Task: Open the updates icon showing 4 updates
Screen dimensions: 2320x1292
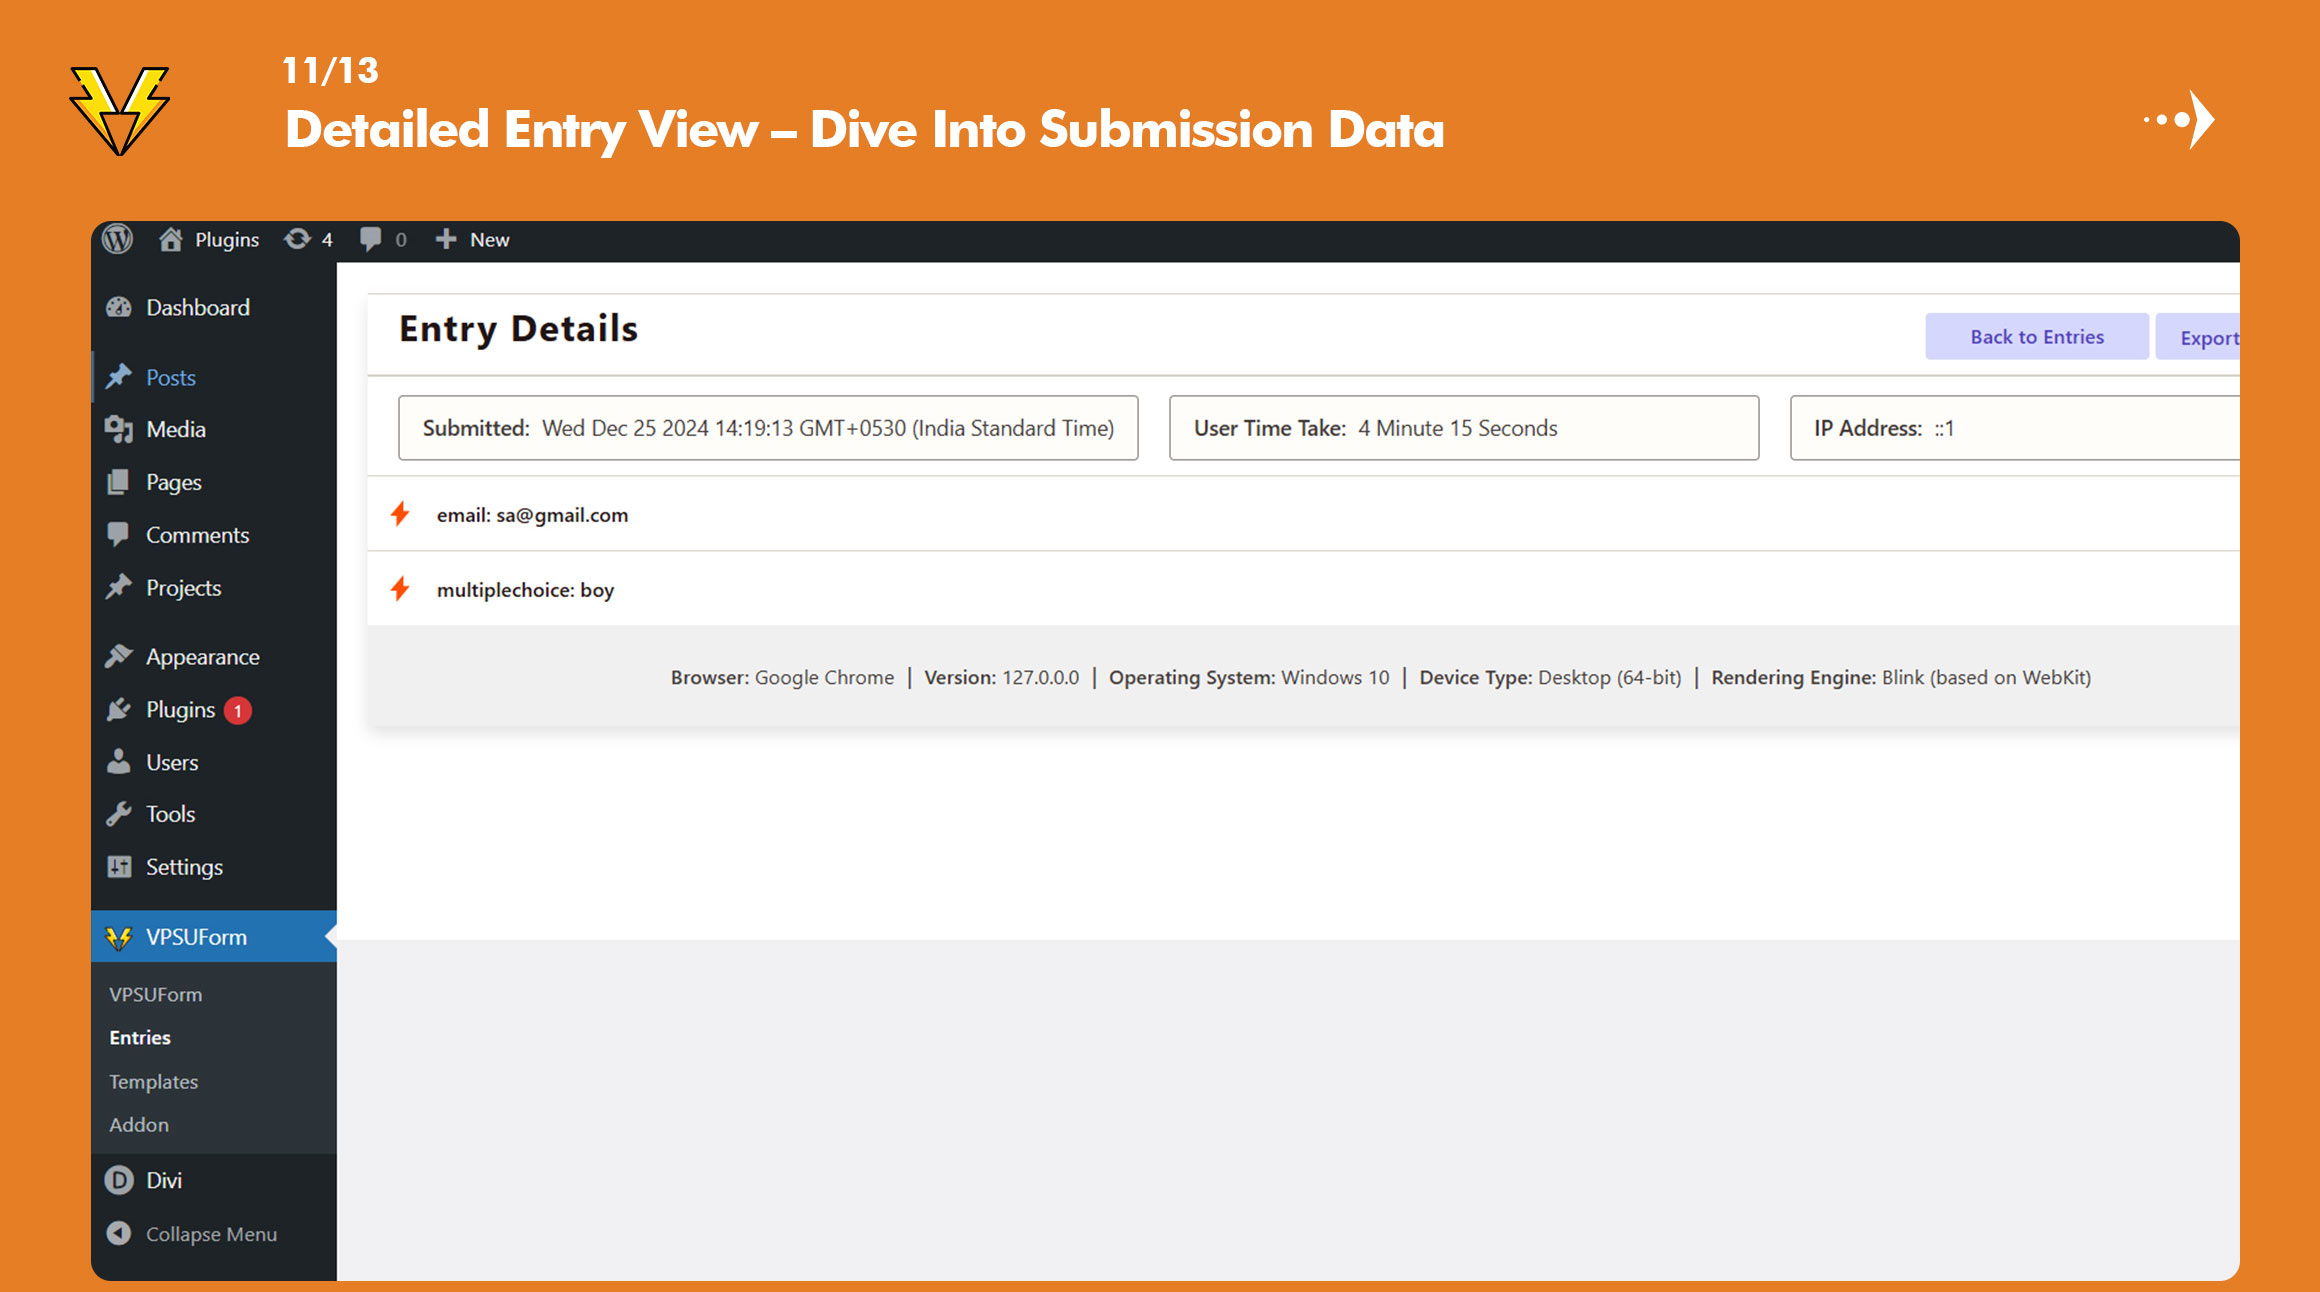Action: (297, 239)
